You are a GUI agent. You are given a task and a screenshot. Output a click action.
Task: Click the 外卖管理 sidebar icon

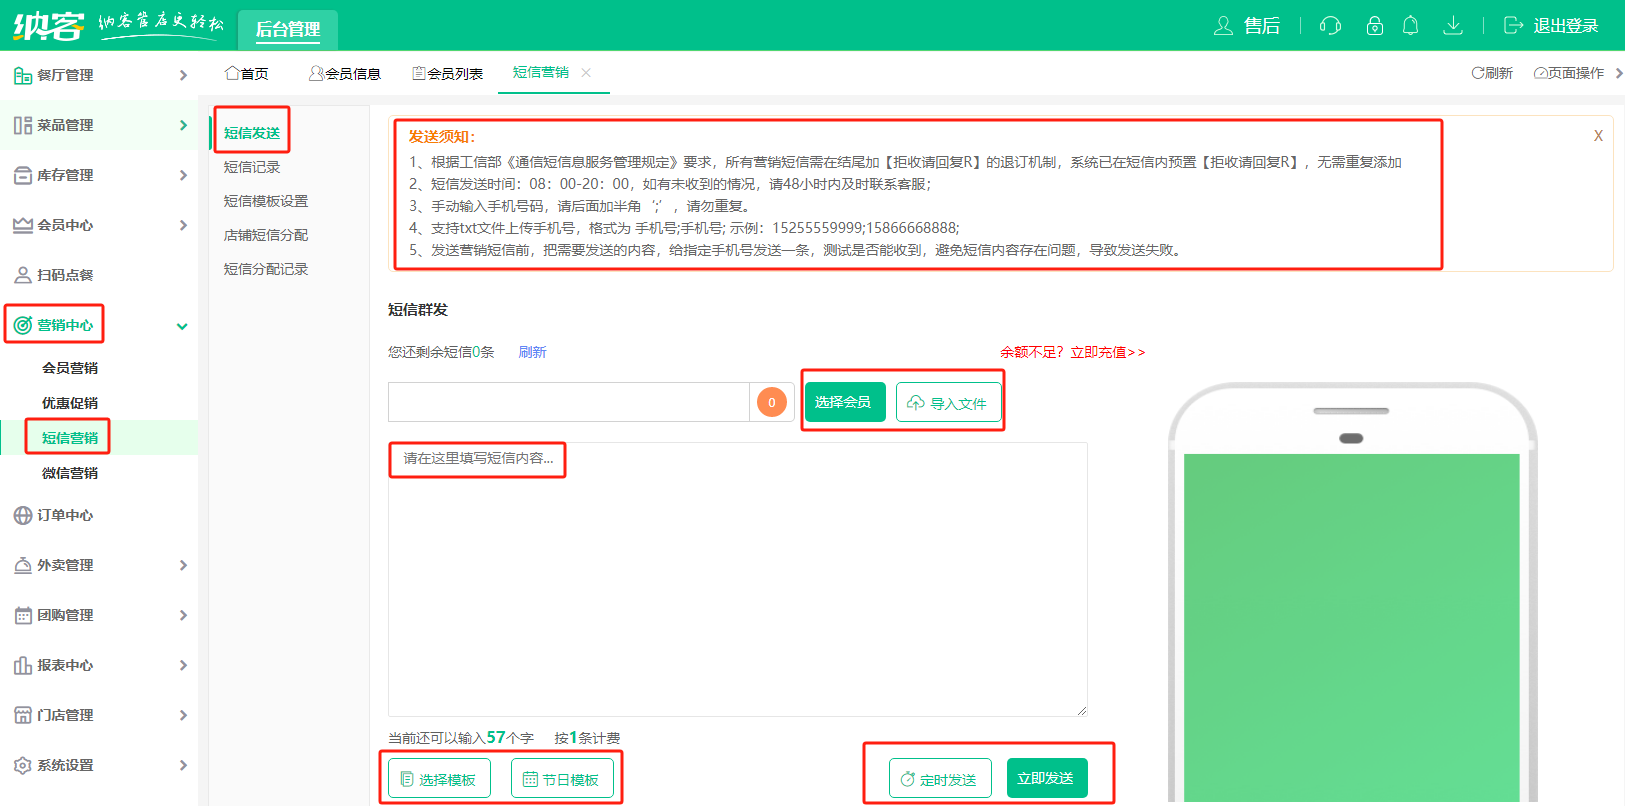tap(22, 565)
